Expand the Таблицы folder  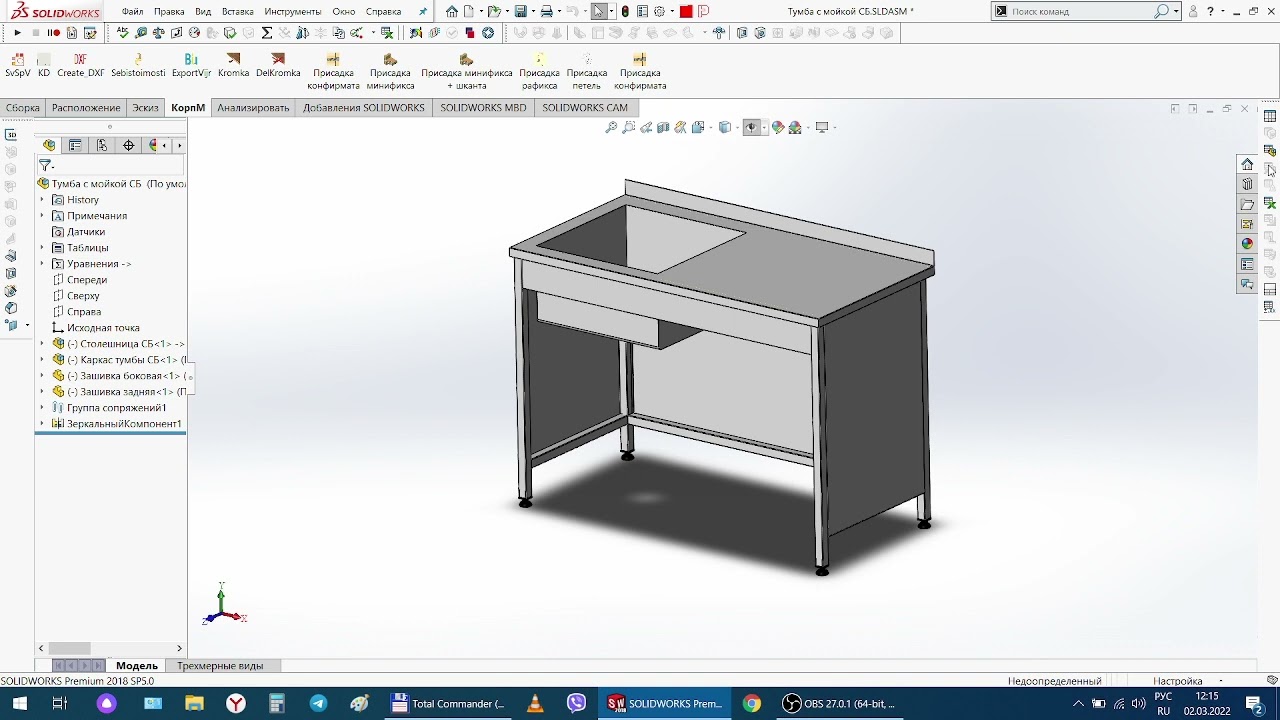point(42,248)
